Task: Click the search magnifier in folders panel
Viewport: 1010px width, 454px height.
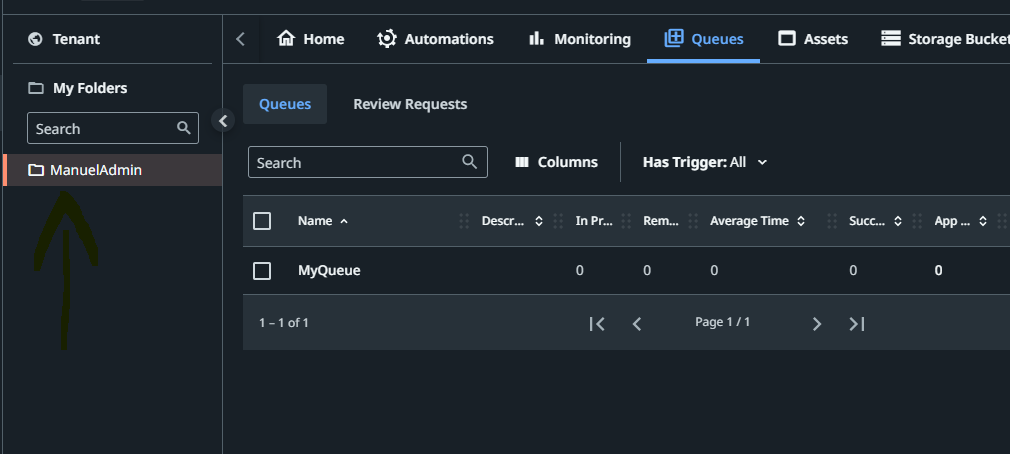Action: 183,128
